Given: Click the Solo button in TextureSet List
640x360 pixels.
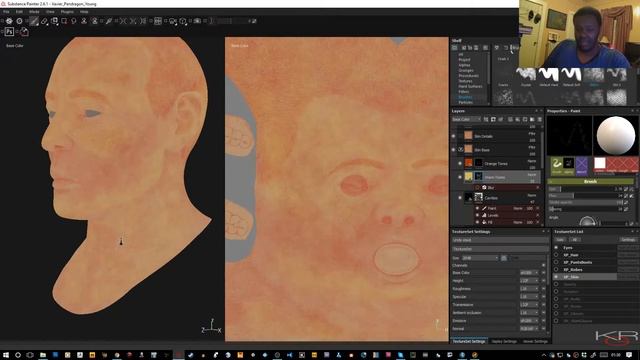Looking at the screenshot, I should click(560, 240).
